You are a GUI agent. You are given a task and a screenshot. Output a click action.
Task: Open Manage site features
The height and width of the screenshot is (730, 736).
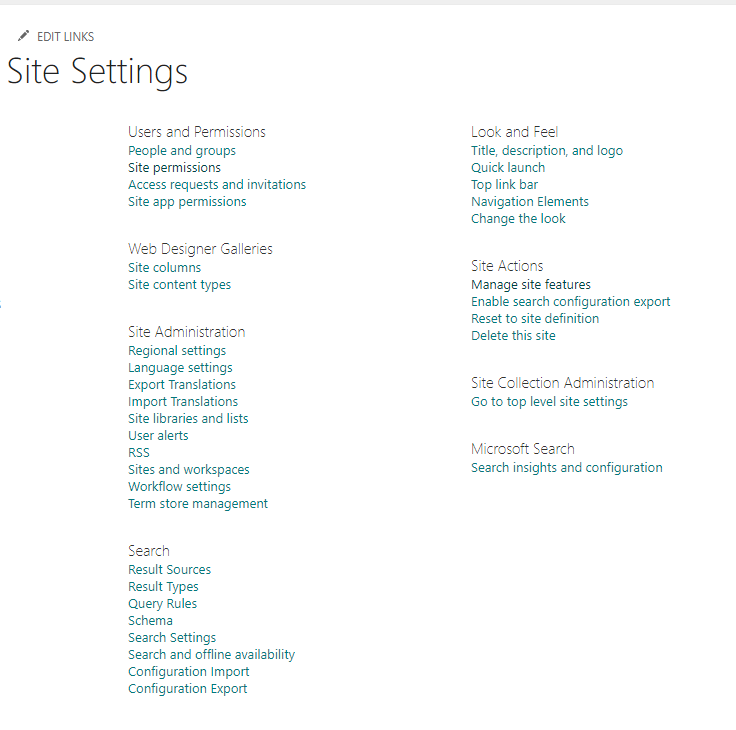[x=531, y=285]
